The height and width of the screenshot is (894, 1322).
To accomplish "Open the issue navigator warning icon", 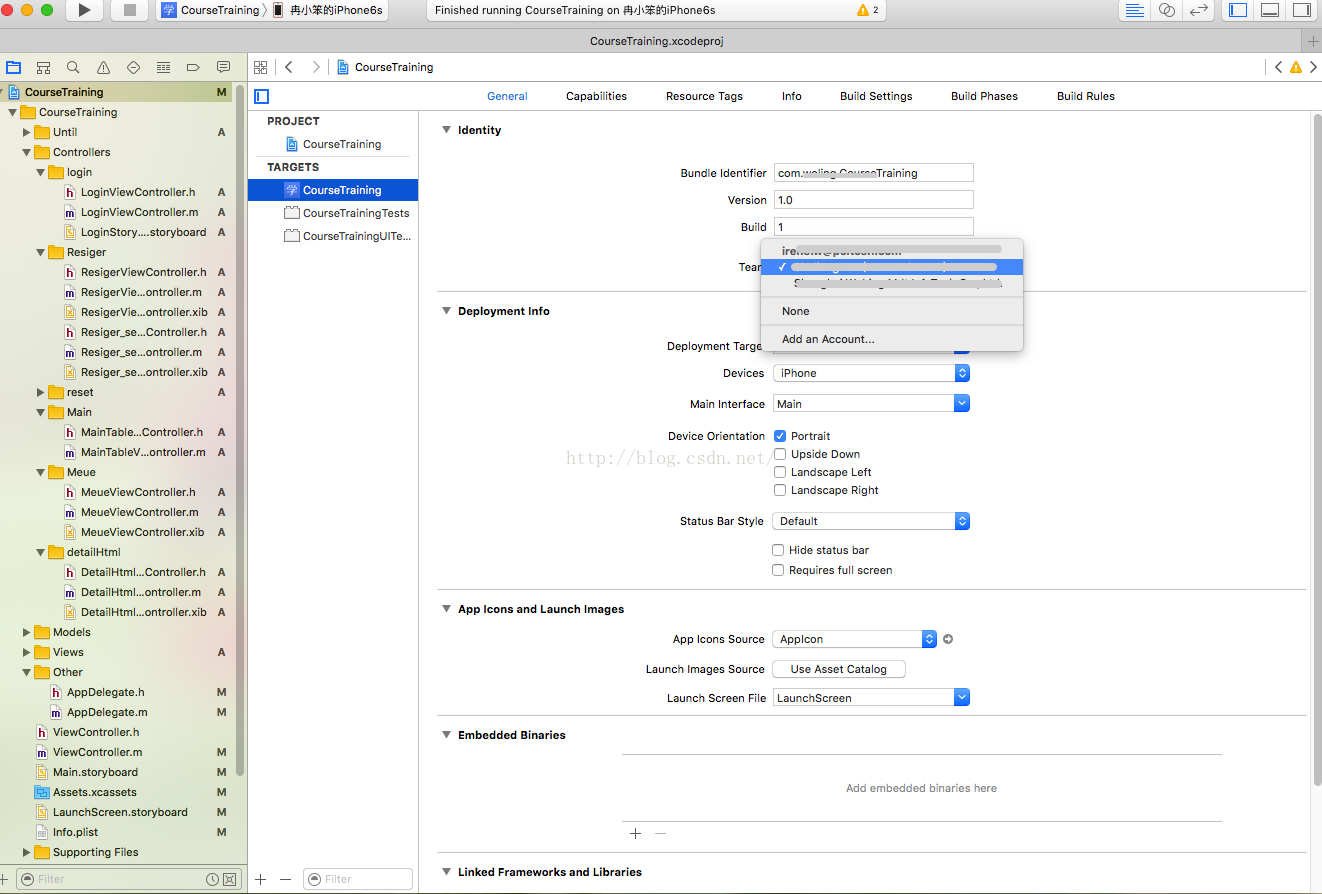I will (103, 67).
